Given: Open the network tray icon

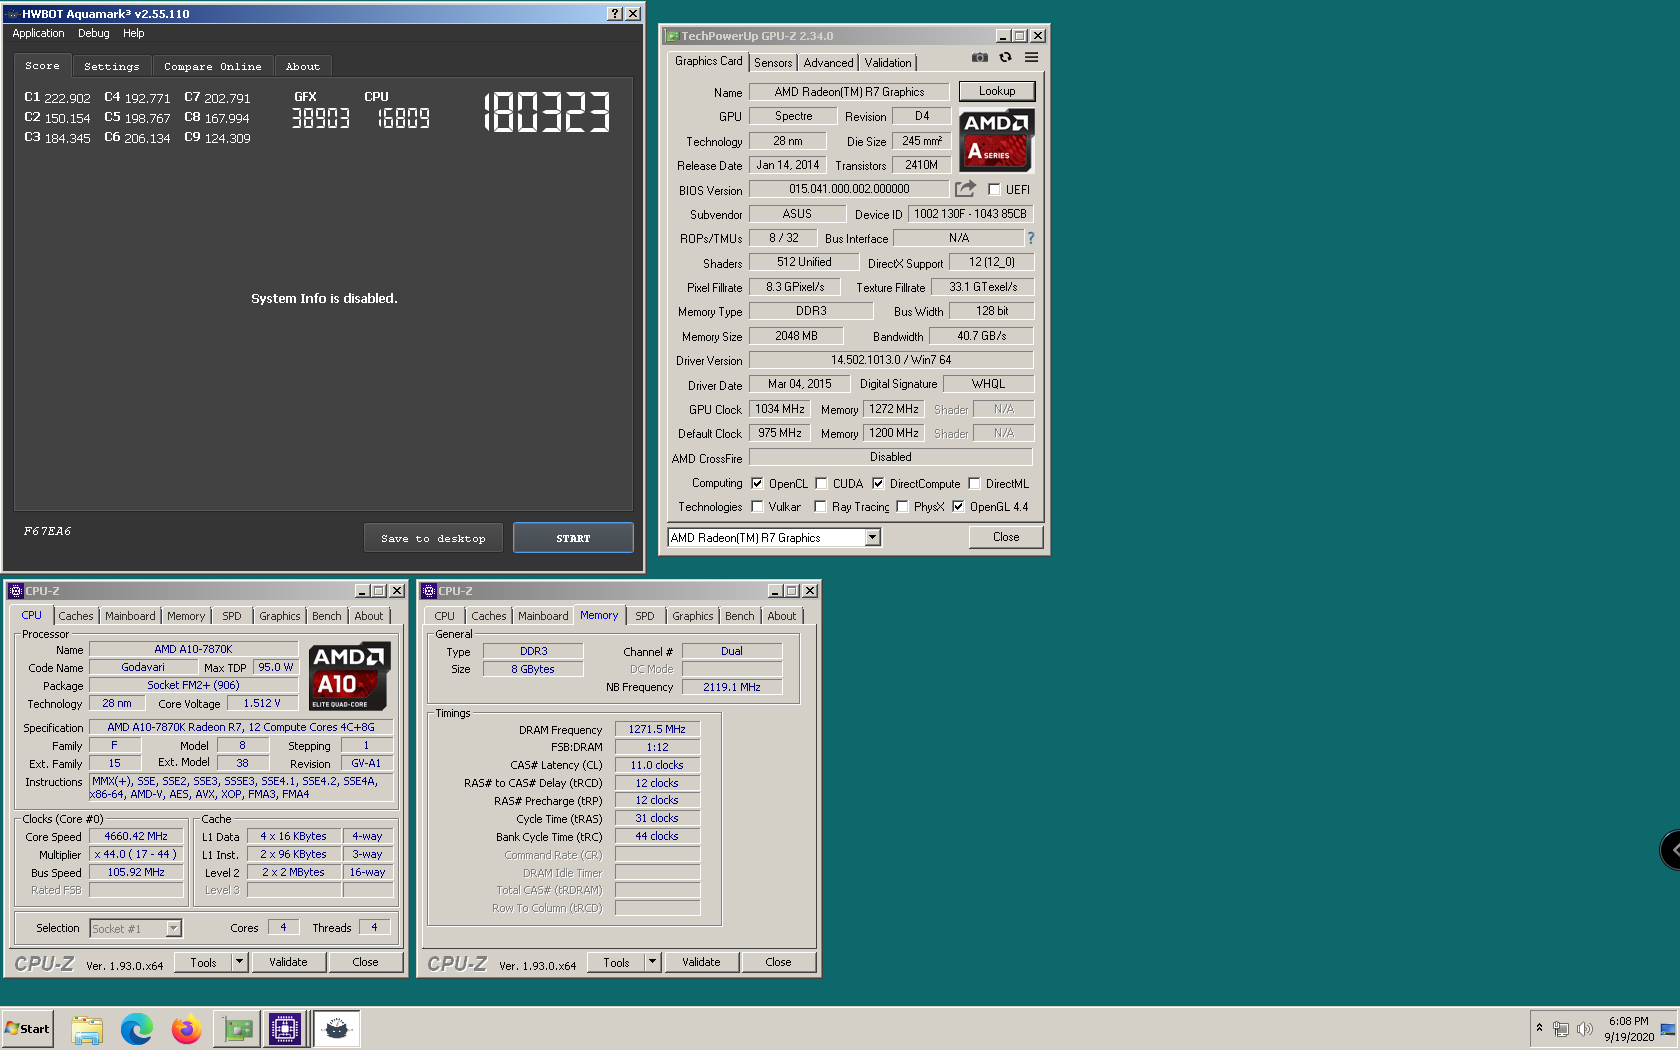Looking at the screenshot, I should 1560,1029.
